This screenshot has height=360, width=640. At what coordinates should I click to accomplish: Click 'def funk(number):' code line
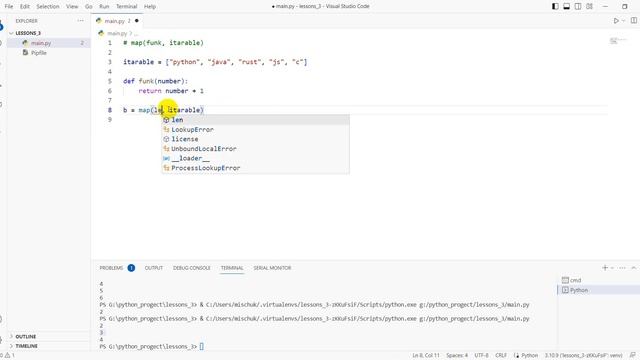pyautogui.click(x=156, y=81)
